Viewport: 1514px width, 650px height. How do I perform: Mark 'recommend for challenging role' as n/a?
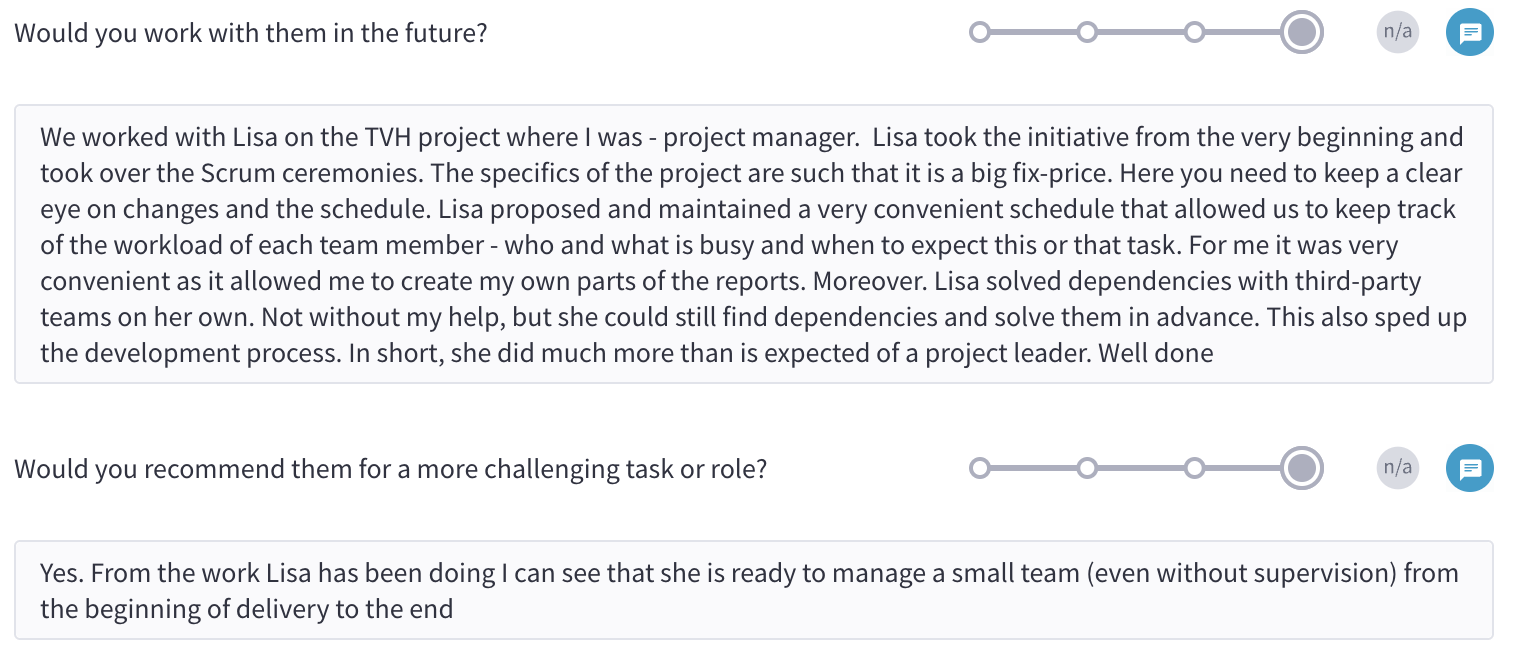(x=1397, y=468)
